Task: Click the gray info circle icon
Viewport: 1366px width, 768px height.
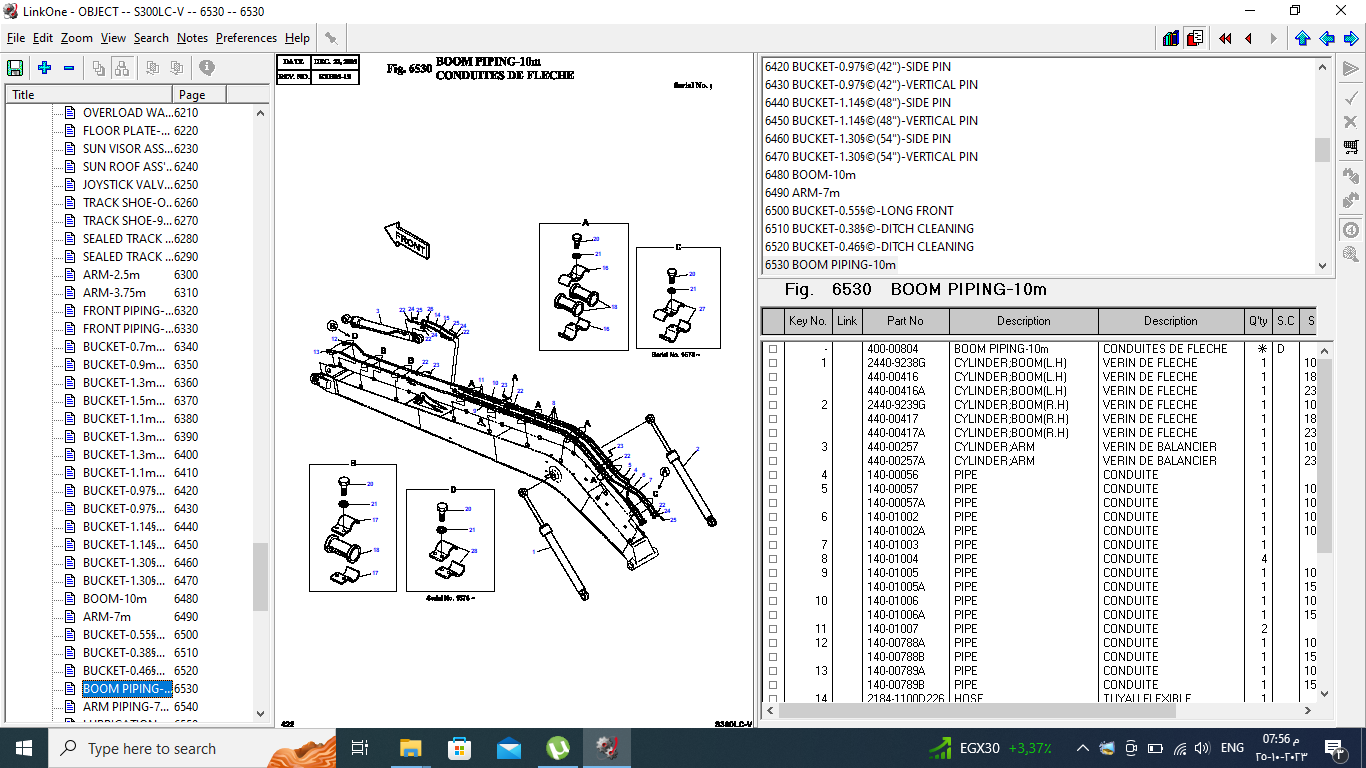Action: (x=207, y=68)
